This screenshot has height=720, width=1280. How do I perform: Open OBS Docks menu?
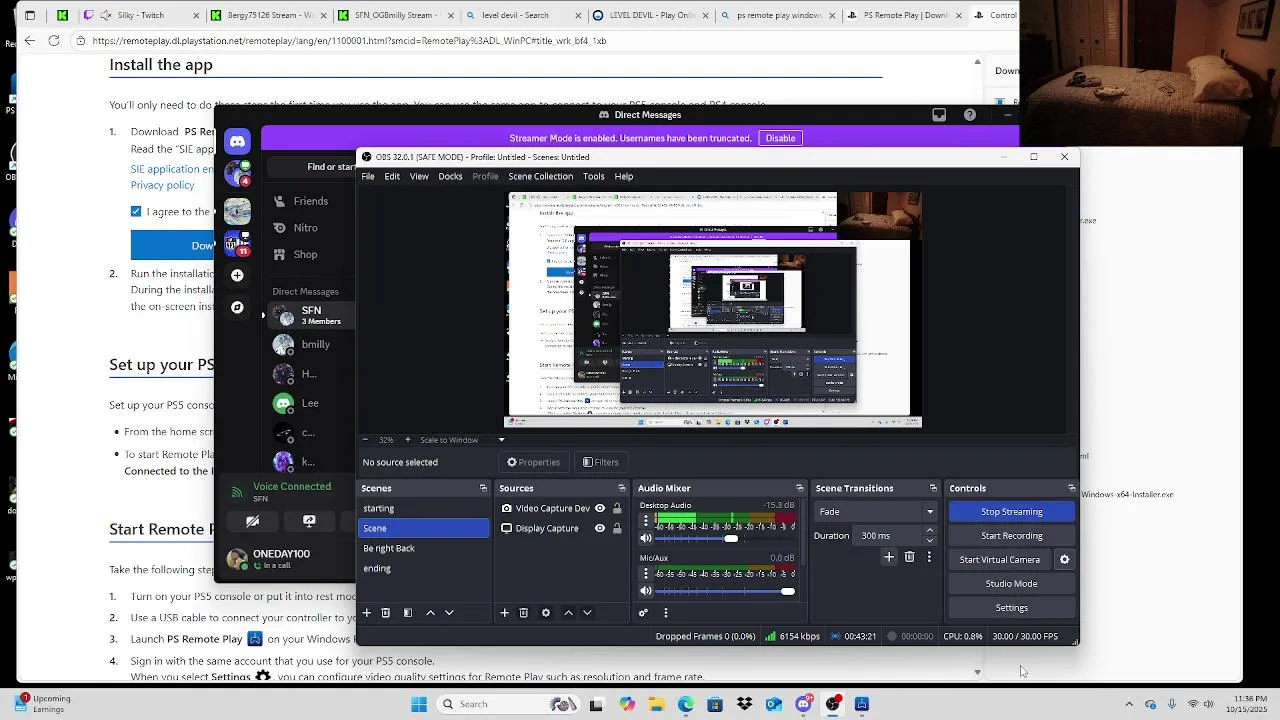(450, 176)
